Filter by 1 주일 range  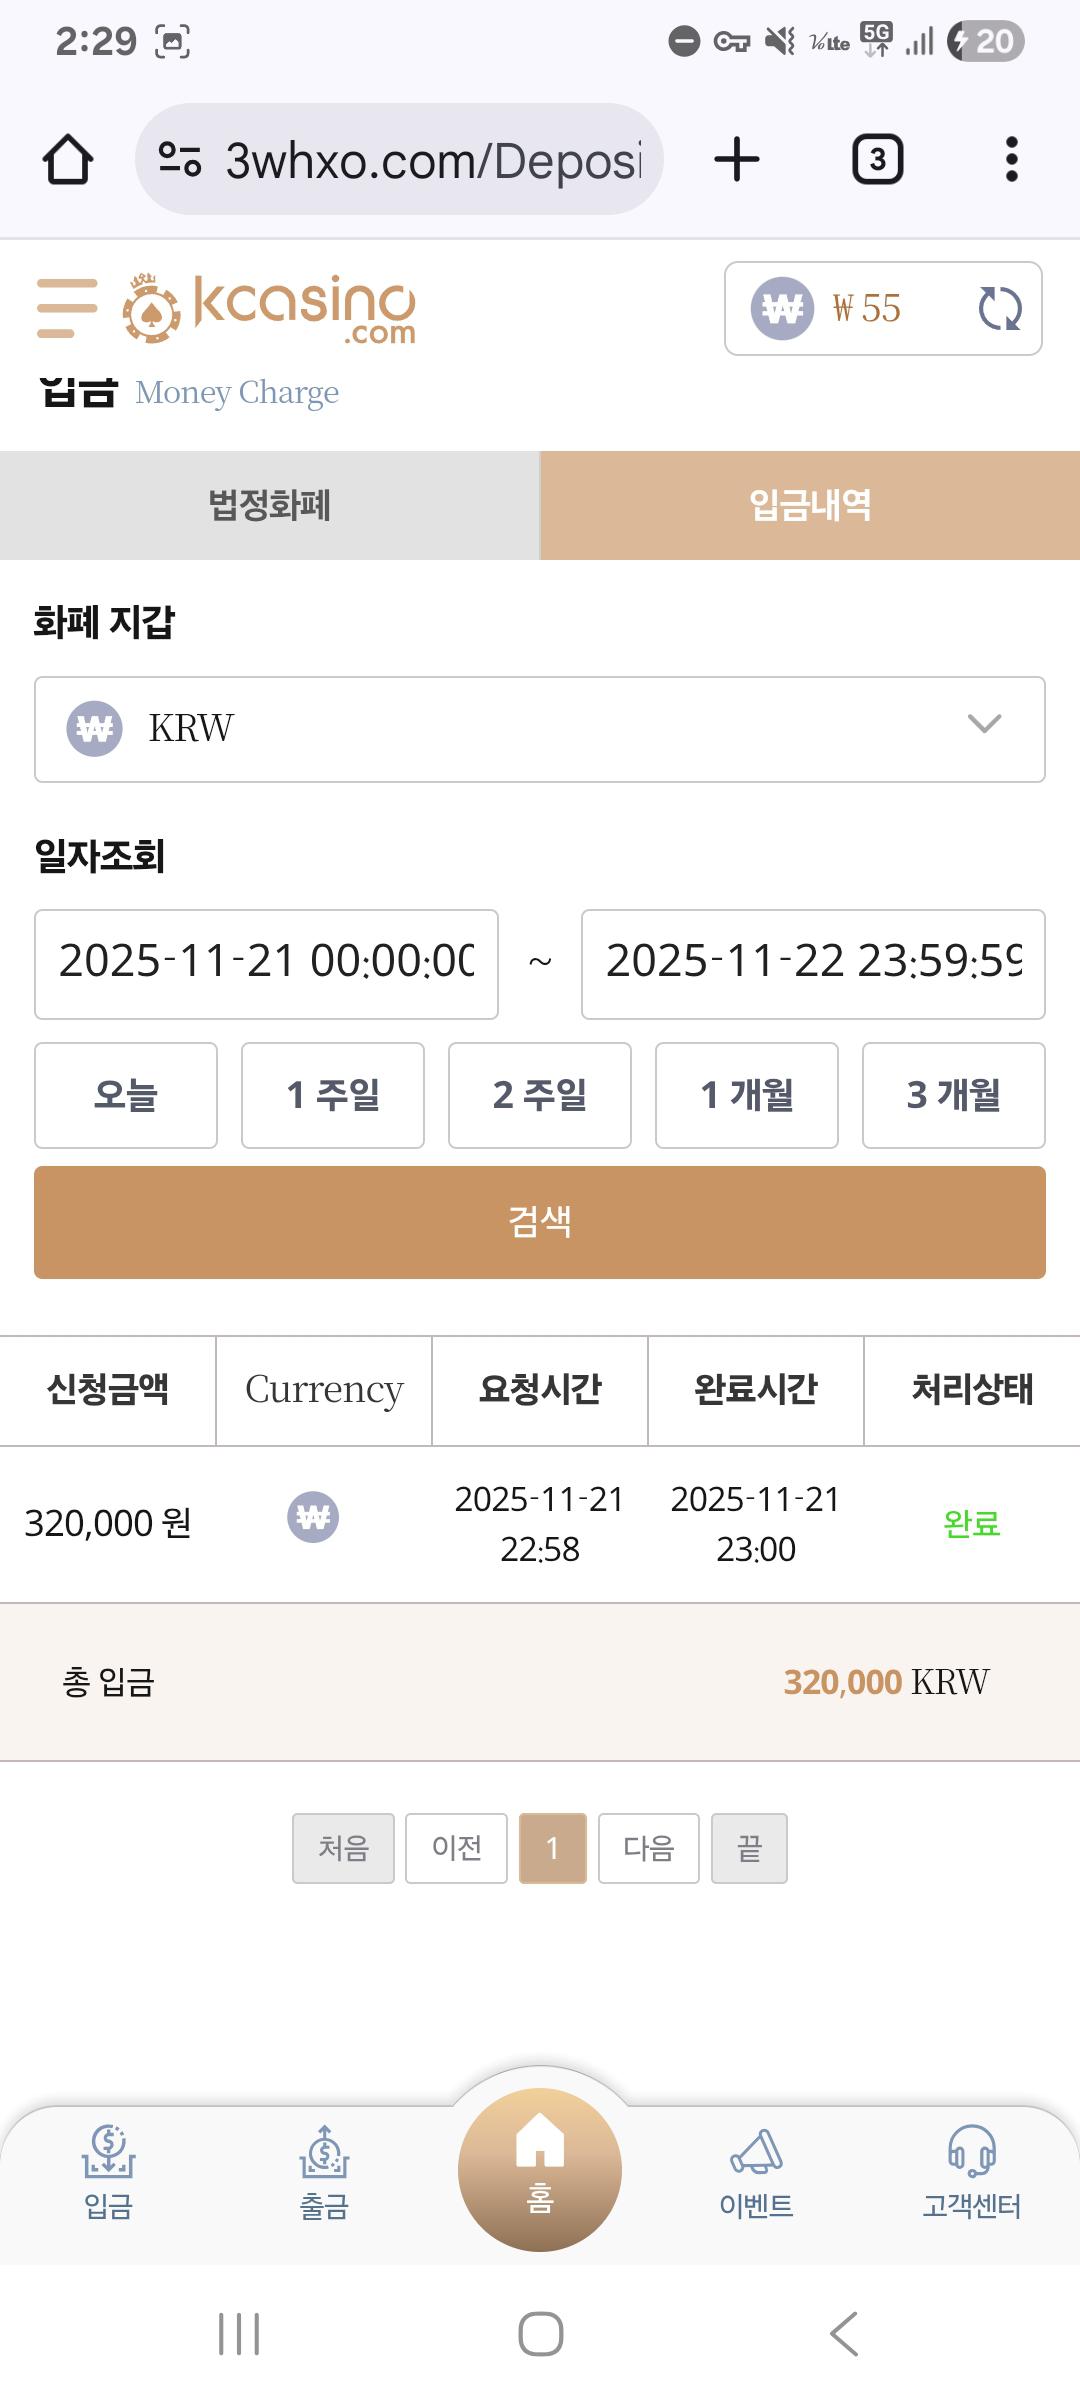coord(333,1095)
